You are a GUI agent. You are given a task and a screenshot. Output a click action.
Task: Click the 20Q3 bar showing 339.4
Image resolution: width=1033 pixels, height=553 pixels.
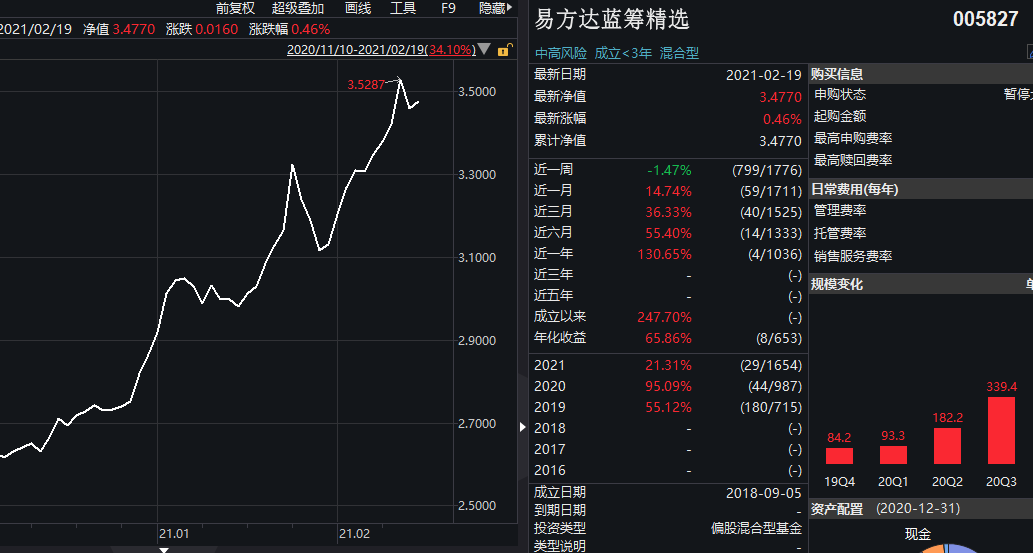[x=1001, y=430]
